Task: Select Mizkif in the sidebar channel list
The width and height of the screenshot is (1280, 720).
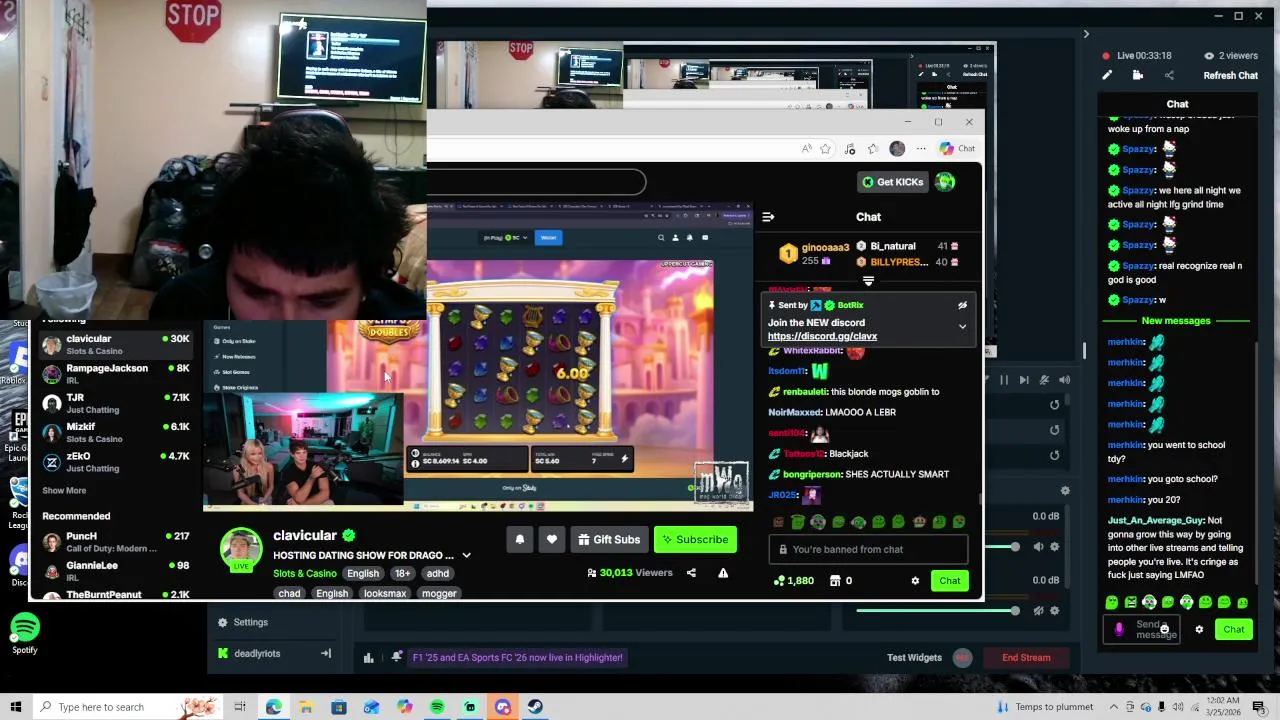Action: pos(115,432)
